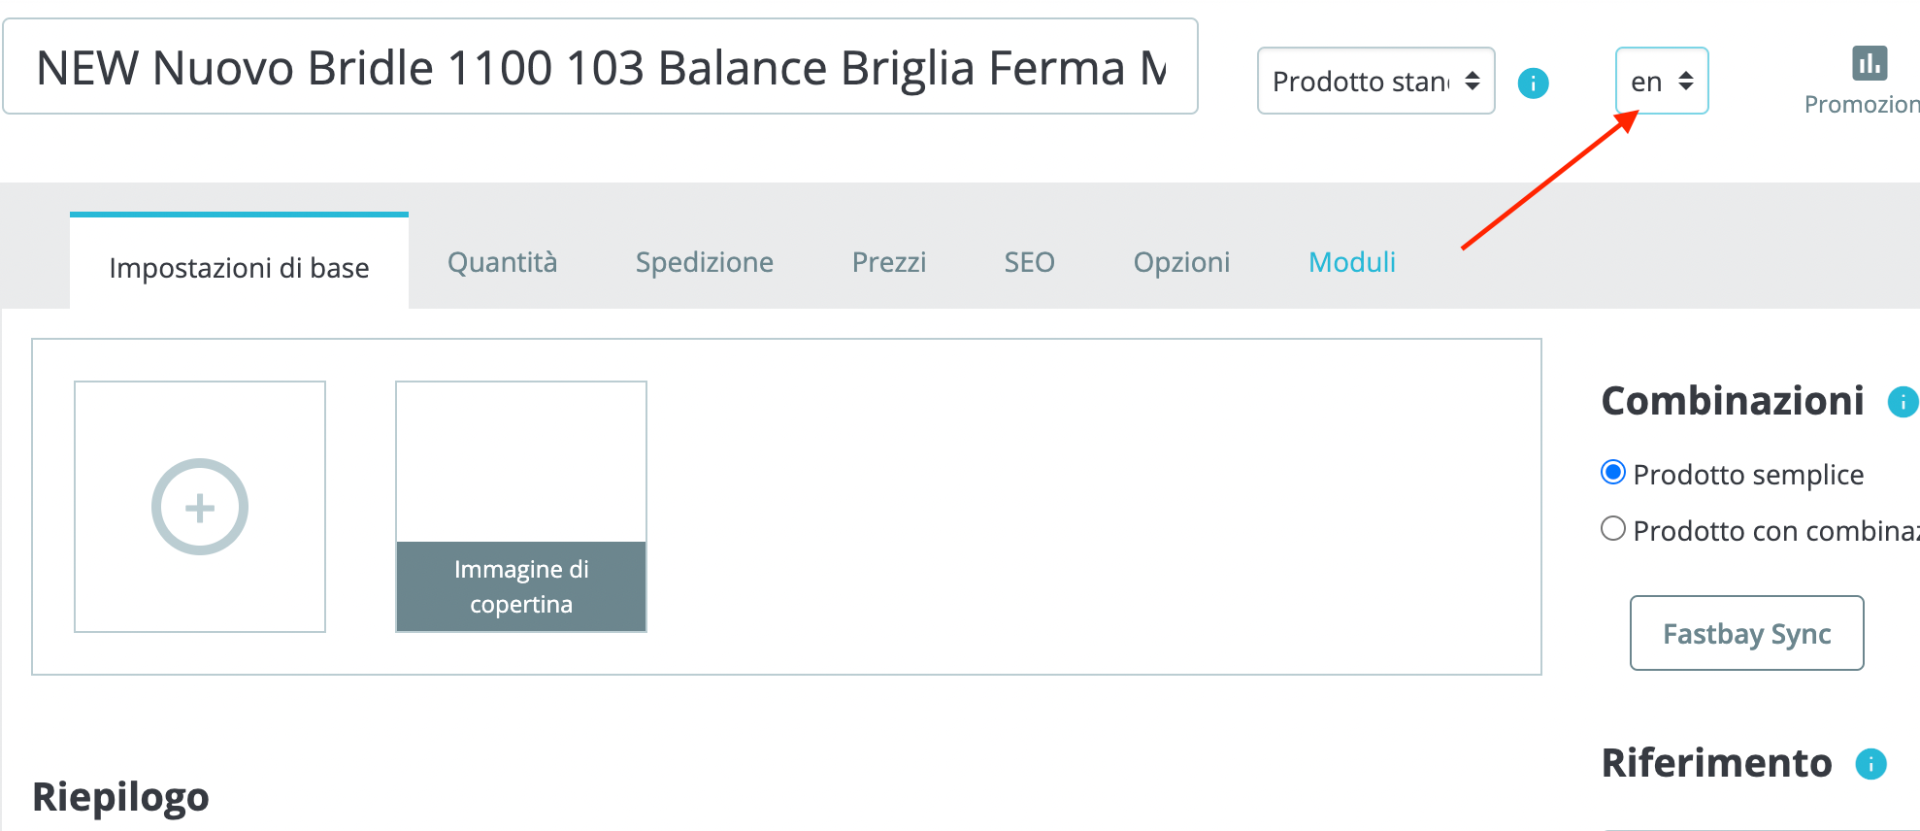The height and width of the screenshot is (831, 1920).
Task: Open the Spedizione tab
Action: (x=704, y=262)
